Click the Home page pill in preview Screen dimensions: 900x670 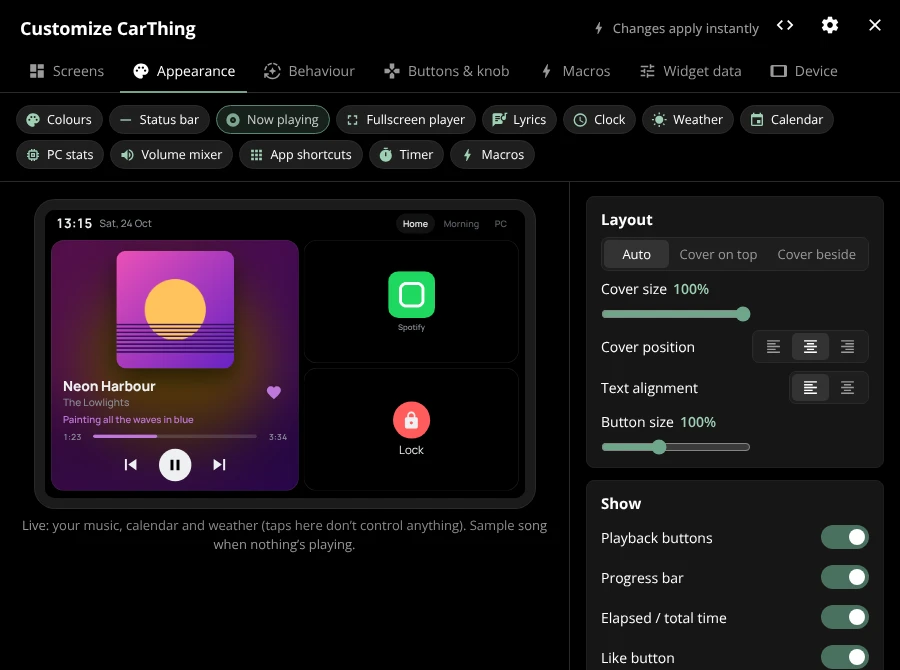(415, 224)
